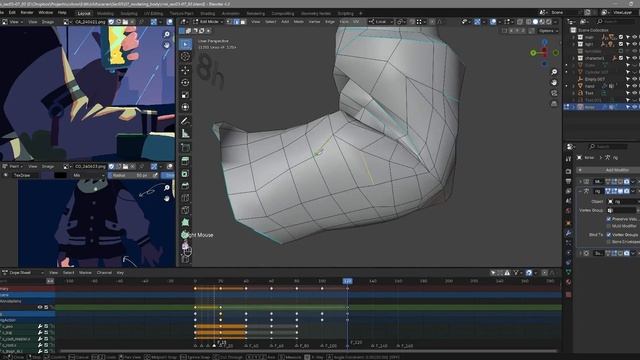640x360 pixels.
Task: Open the Dope Sheet mode dropdown
Action: (23, 273)
